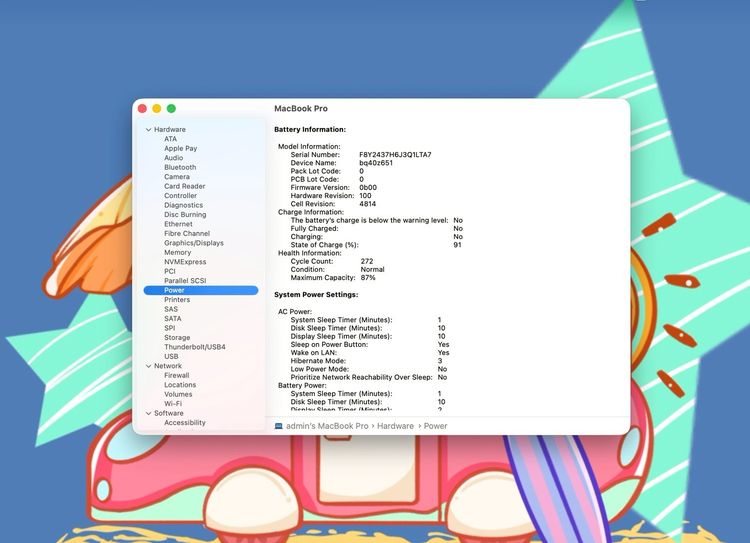
Task: Click the Battery Information heading
Action: (x=309, y=130)
